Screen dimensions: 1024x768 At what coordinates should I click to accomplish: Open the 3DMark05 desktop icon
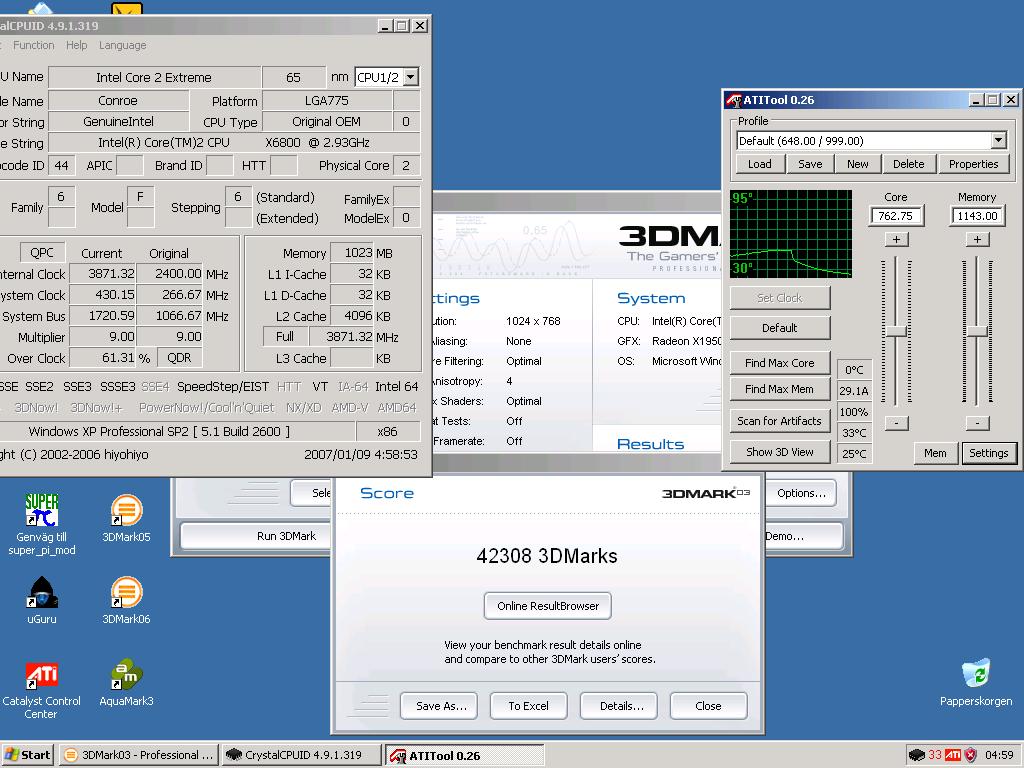tap(126, 519)
